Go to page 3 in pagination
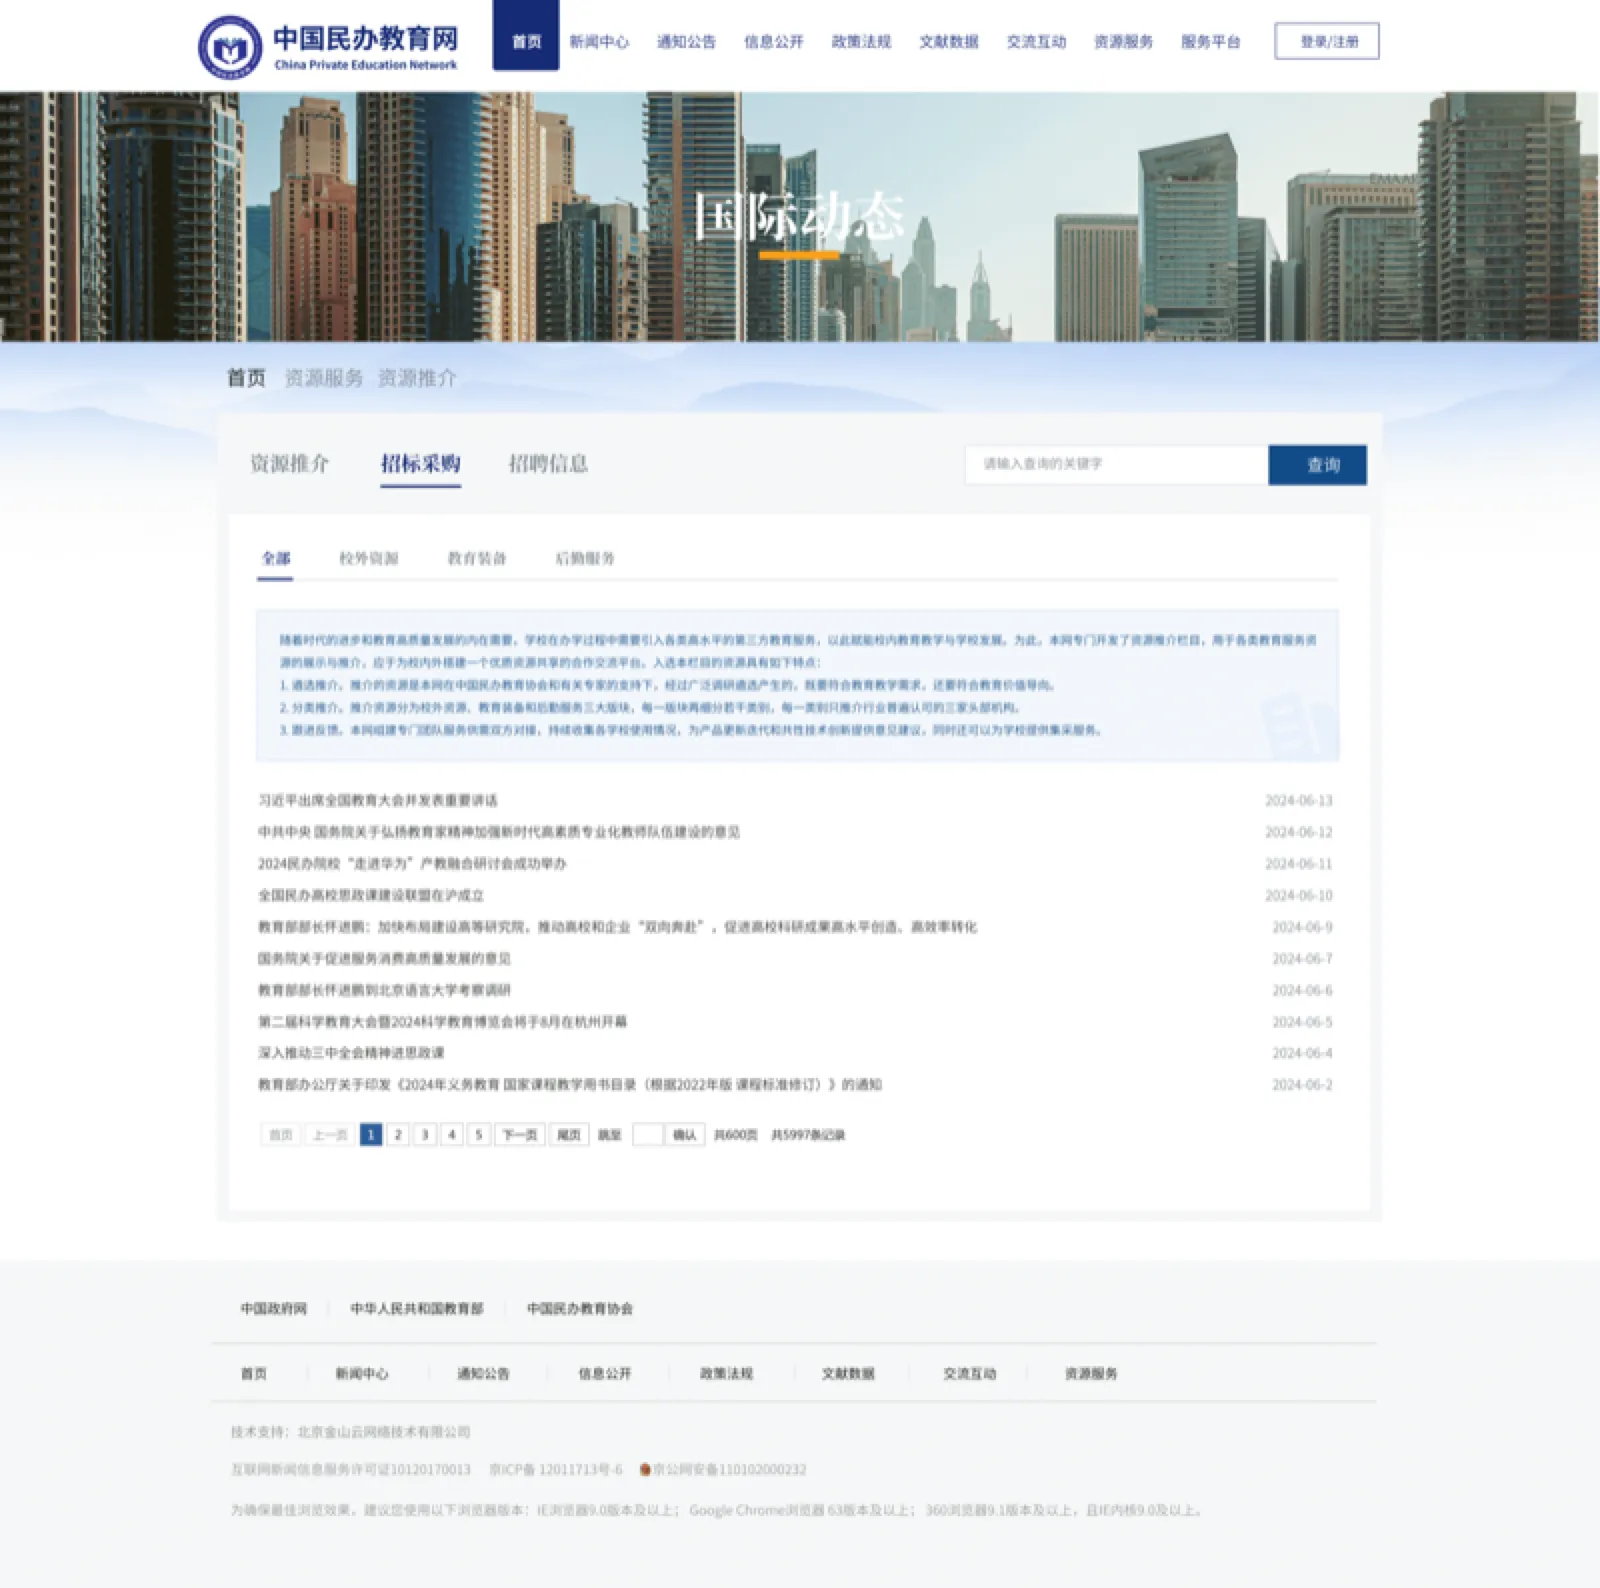 point(424,1135)
